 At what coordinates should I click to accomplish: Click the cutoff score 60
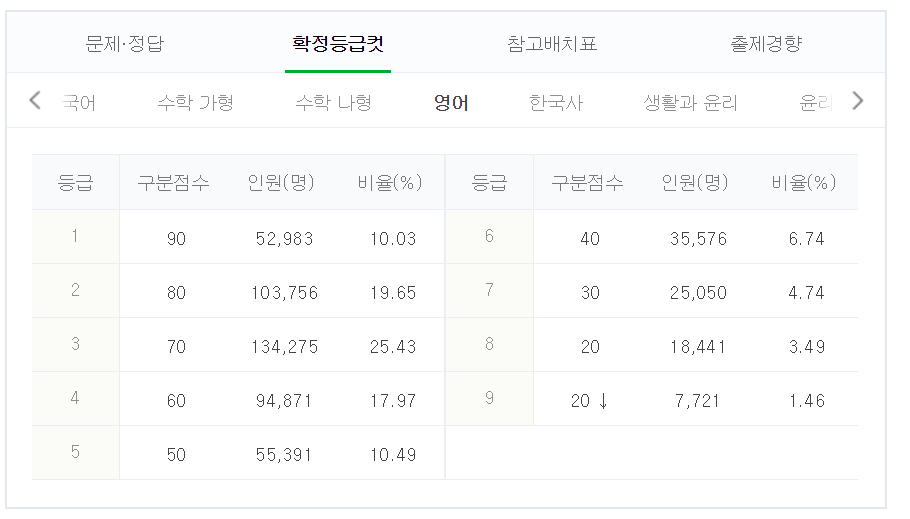point(176,401)
